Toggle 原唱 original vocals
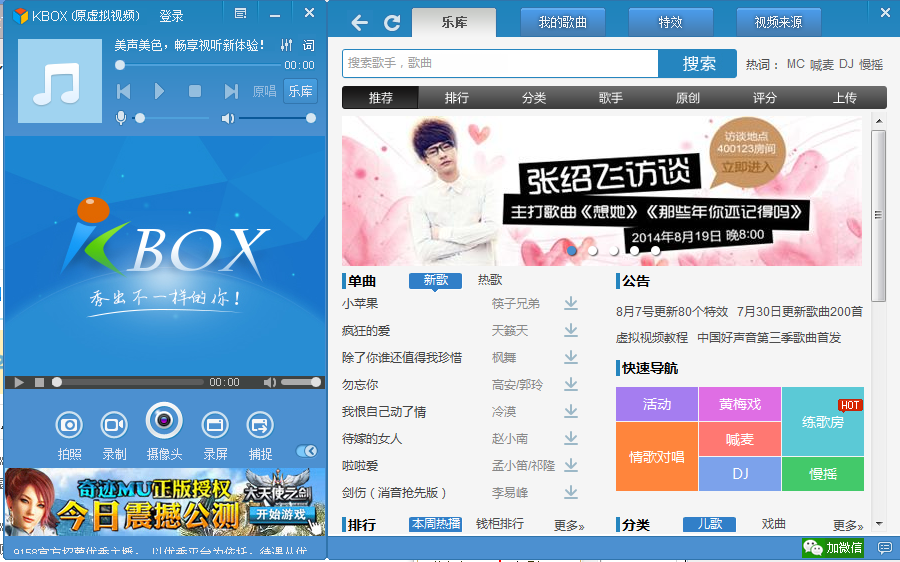The height and width of the screenshot is (562, 900). pyautogui.click(x=264, y=91)
